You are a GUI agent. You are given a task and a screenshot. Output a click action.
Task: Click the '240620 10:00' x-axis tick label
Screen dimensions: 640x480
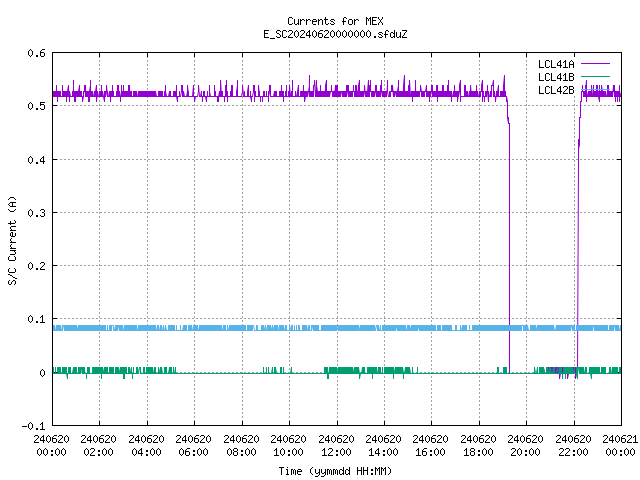[288, 445]
